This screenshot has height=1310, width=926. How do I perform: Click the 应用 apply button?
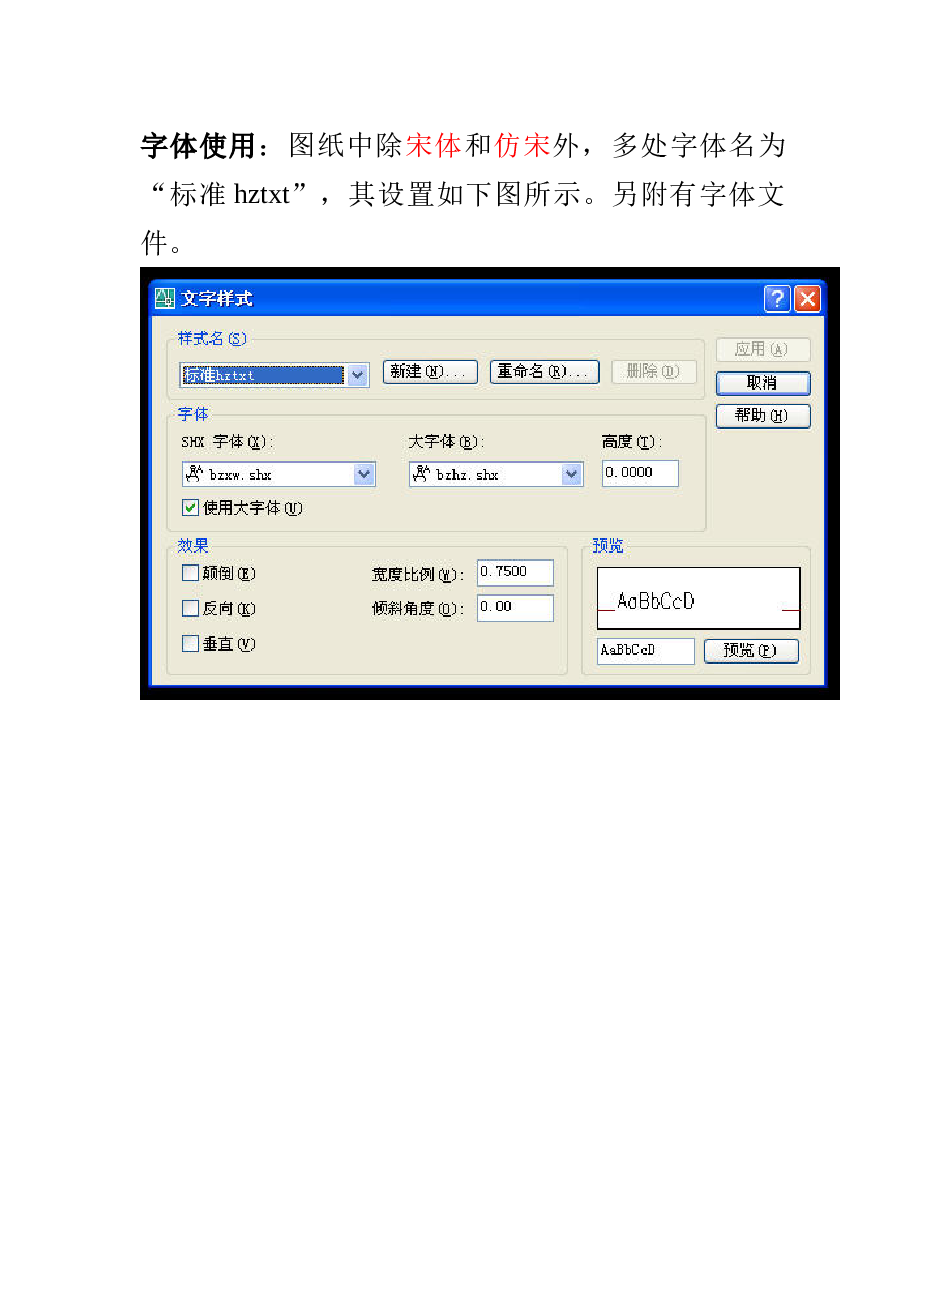[762, 349]
